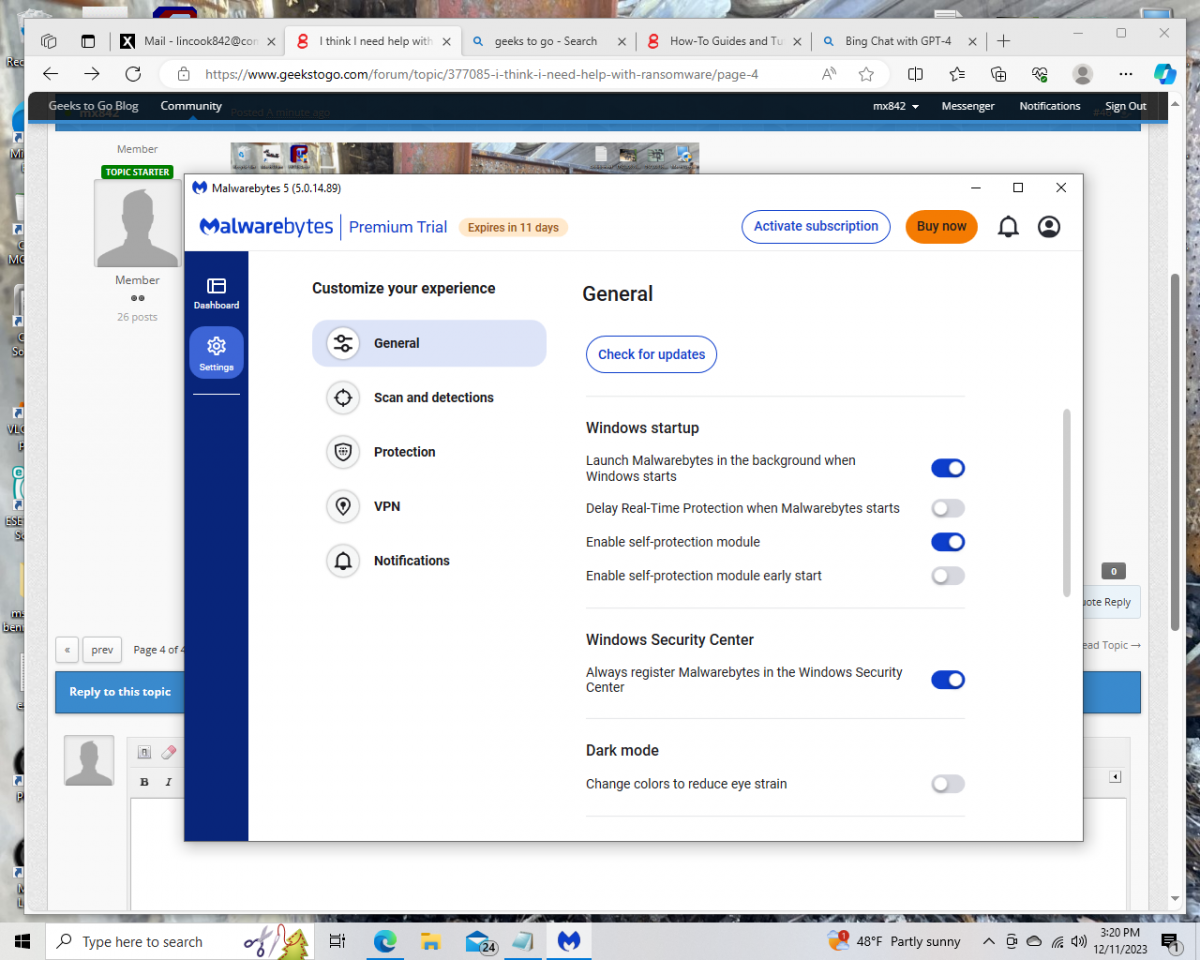Open the Copilot sidebar in Edge

click(1165, 74)
